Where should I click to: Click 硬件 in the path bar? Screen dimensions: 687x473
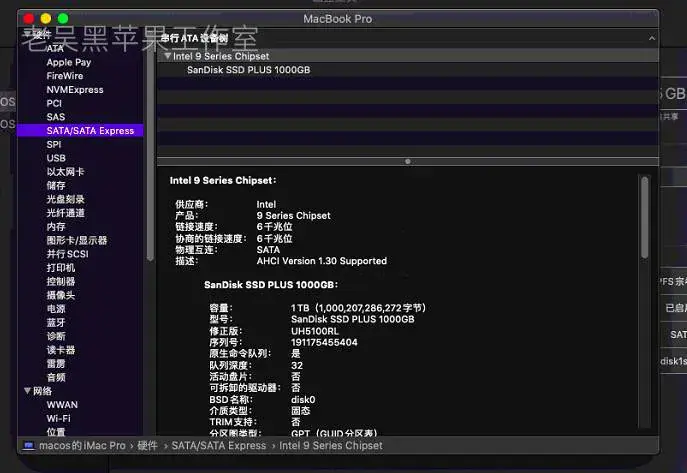click(x=147, y=445)
